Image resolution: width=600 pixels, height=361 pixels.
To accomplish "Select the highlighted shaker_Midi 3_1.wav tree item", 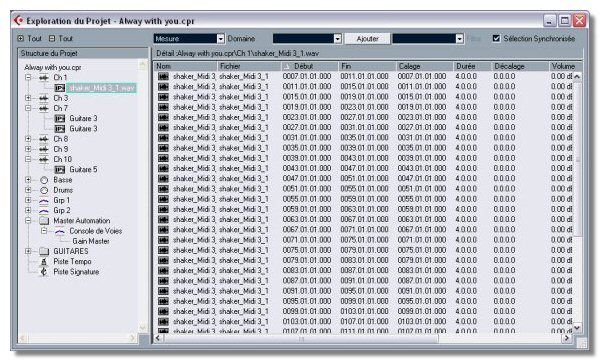I will [x=102, y=88].
